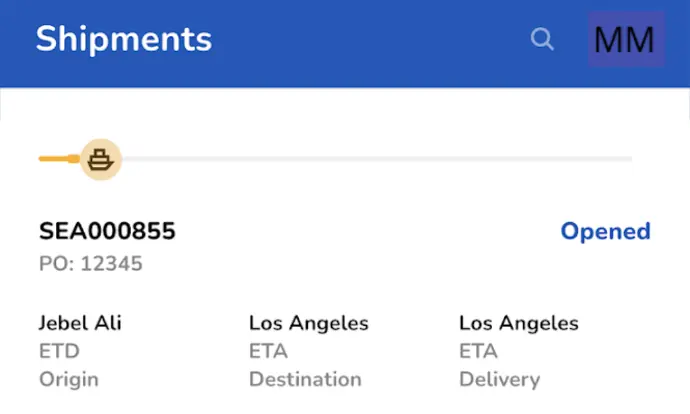Click the Origin label
This screenshot has width=690, height=414.
pyautogui.click(x=69, y=380)
